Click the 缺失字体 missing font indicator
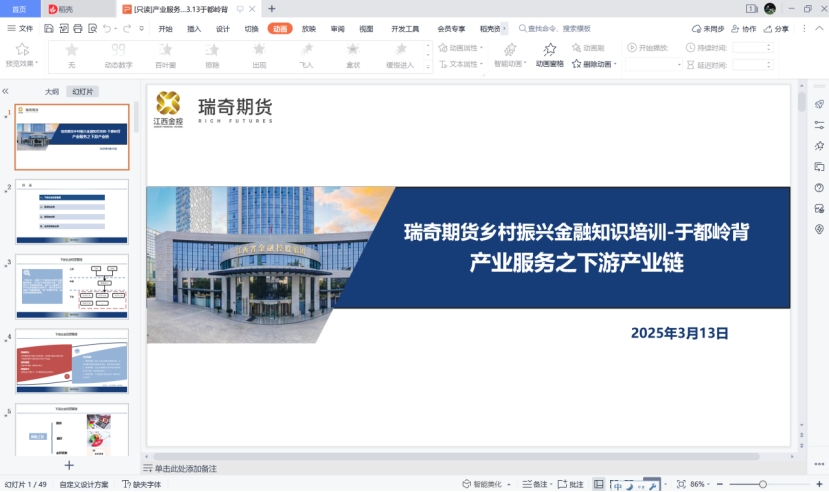The width and height of the screenshot is (829, 492). click(141, 484)
